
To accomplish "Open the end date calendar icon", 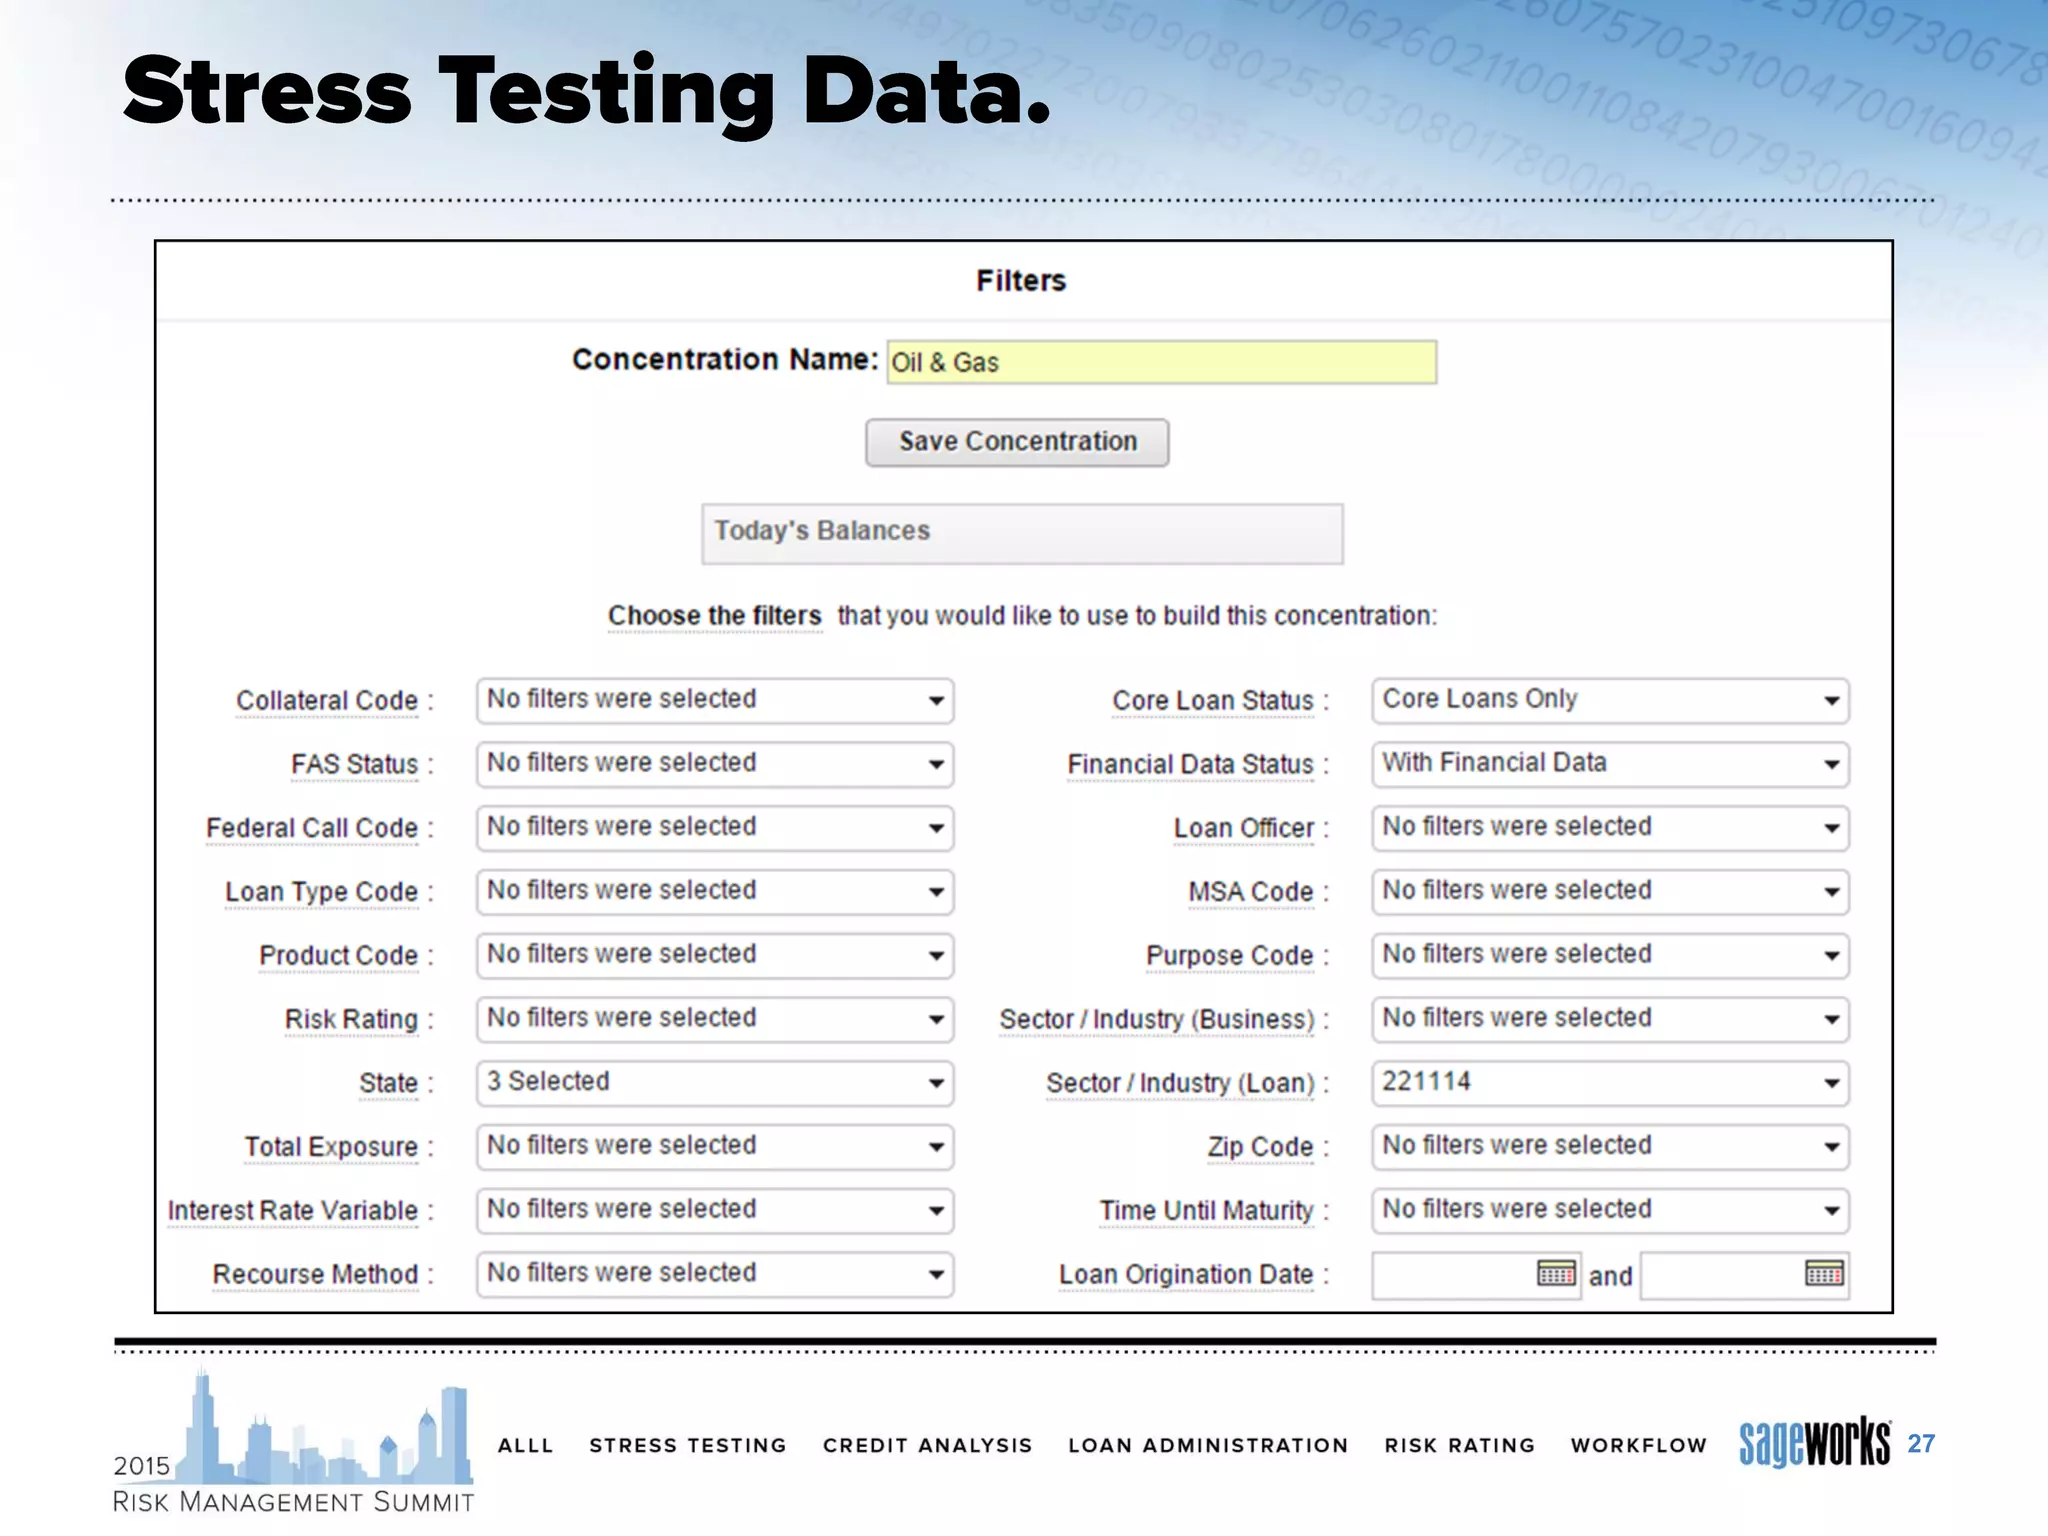I will pos(1824,1274).
